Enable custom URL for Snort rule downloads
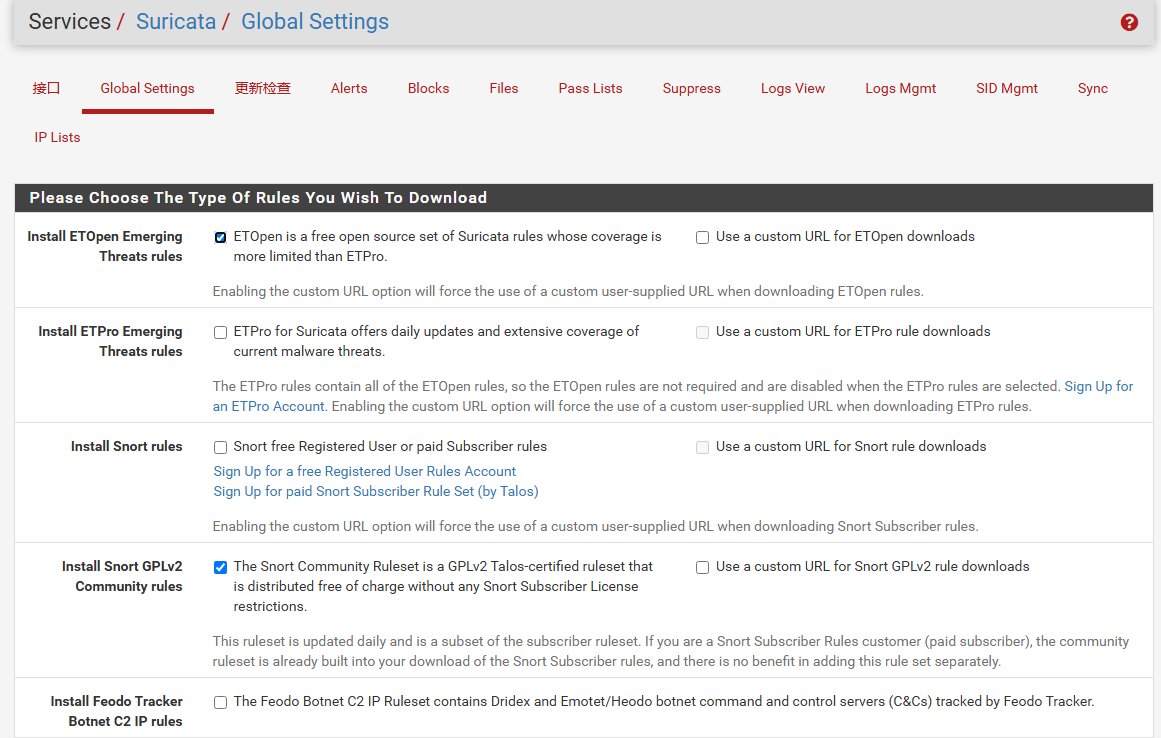 tap(702, 446)
